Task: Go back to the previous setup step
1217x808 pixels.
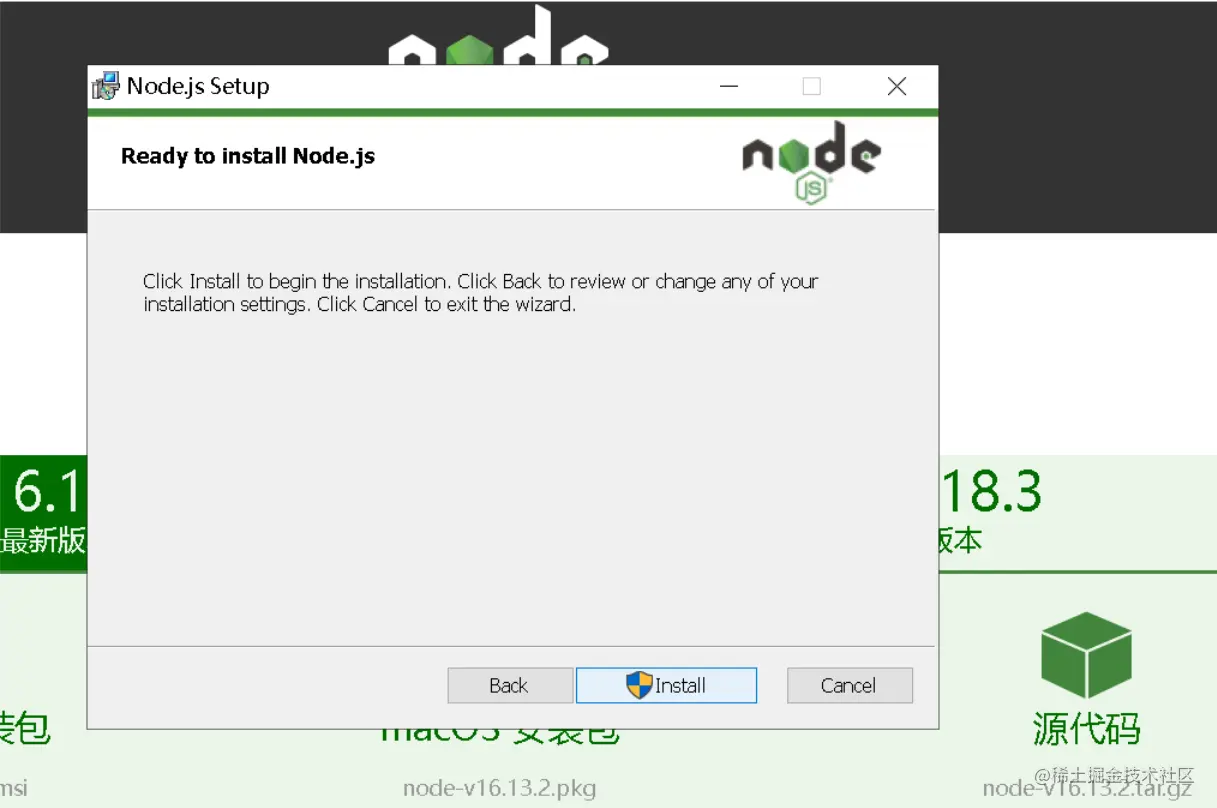Action: 510,685
